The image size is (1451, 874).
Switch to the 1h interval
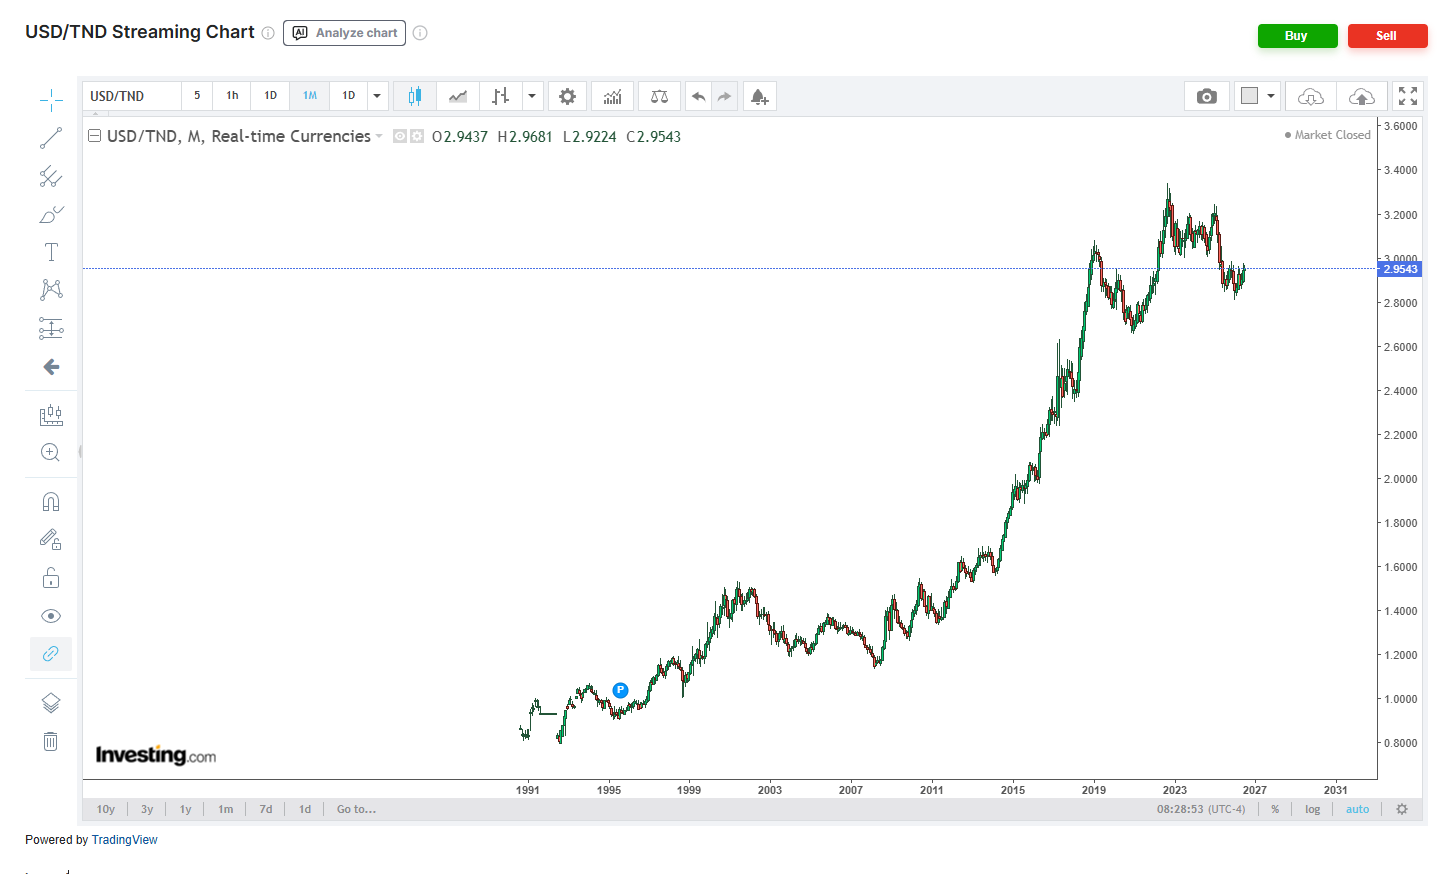coord(232,96)
